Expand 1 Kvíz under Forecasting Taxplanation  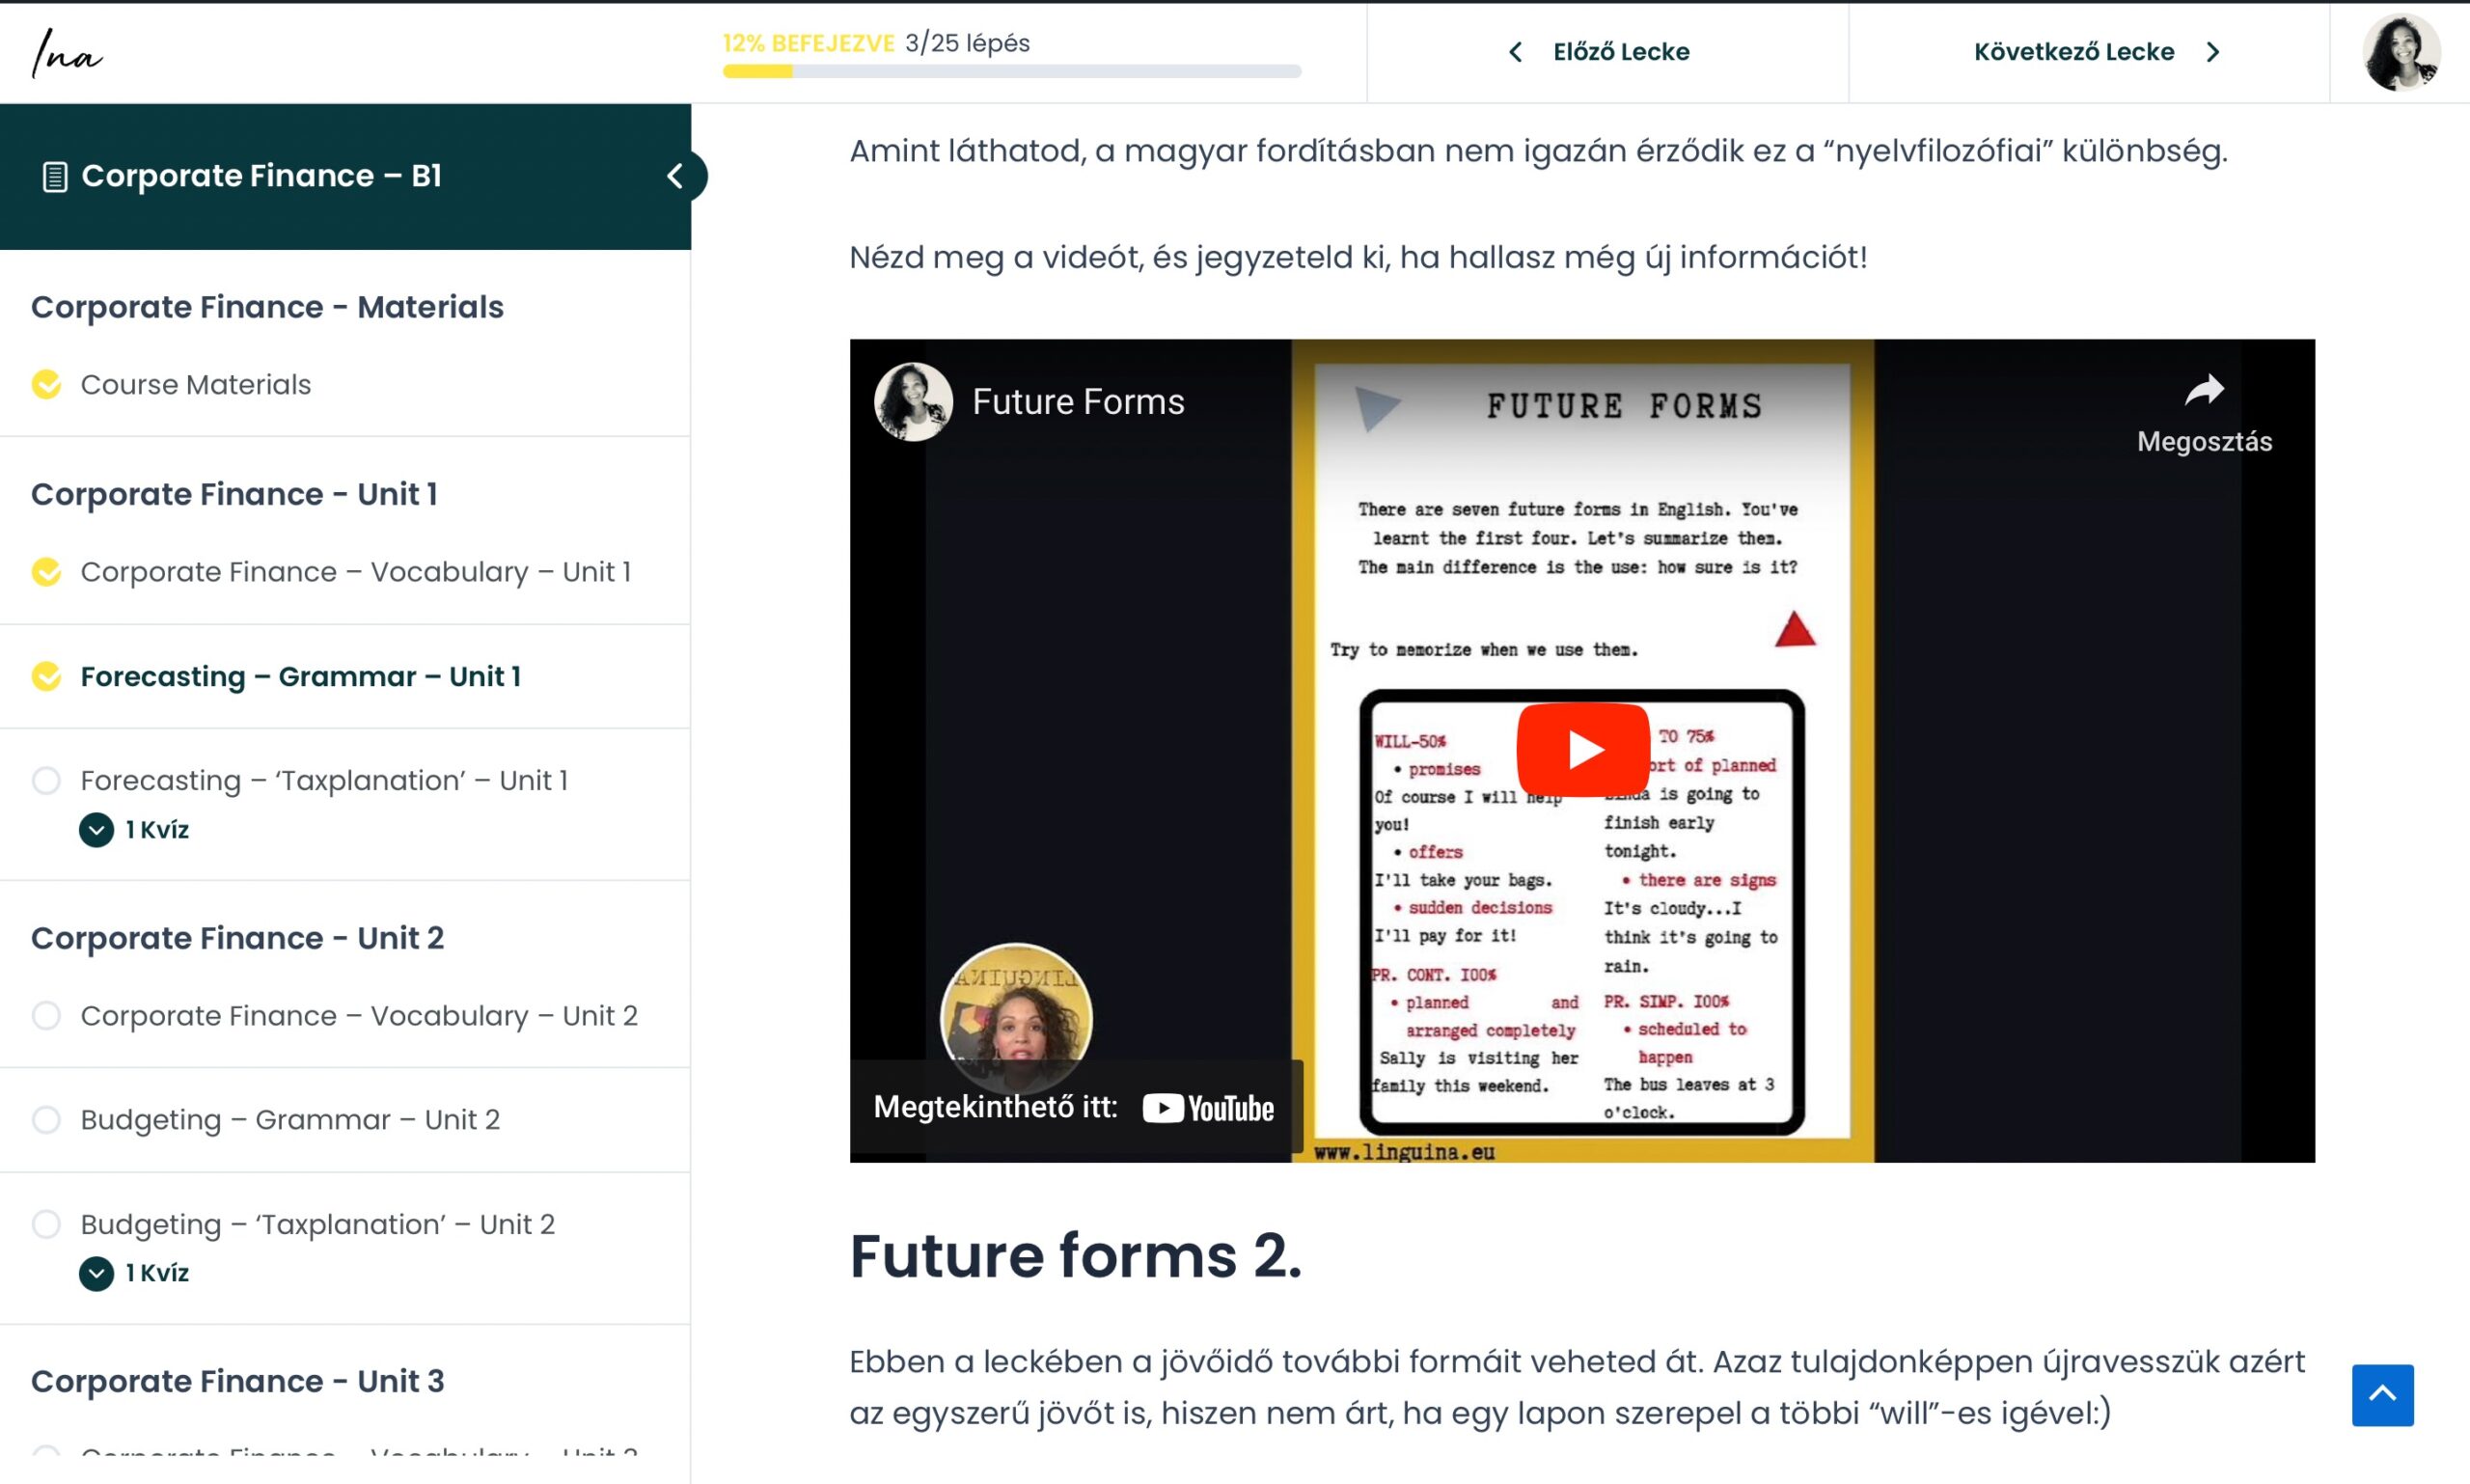click(x=134, y=829)
